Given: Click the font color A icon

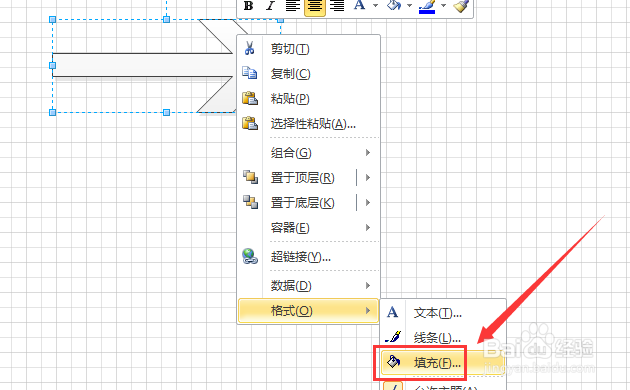Looking at the screenshot, I should (x=359, y=5).
